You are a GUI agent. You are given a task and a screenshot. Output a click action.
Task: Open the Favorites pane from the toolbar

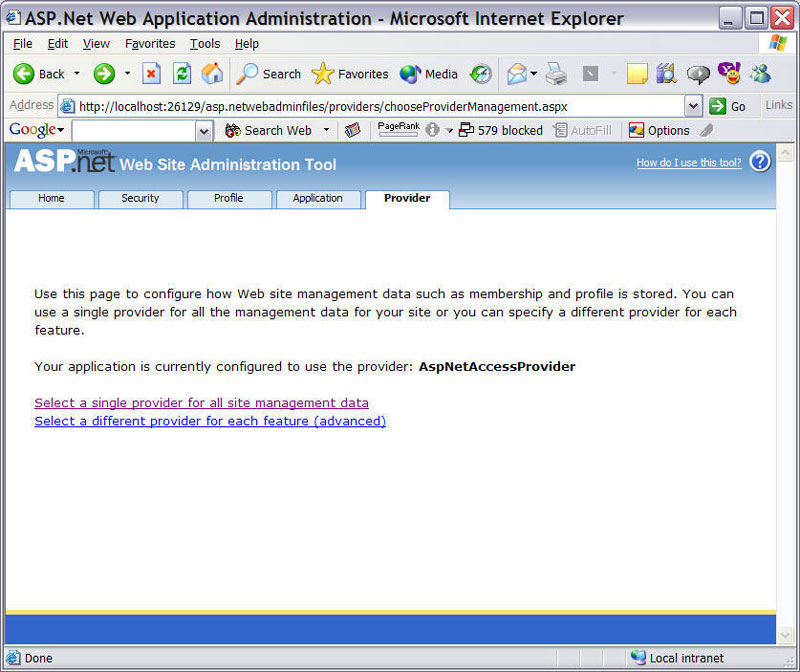click(350, 74)
